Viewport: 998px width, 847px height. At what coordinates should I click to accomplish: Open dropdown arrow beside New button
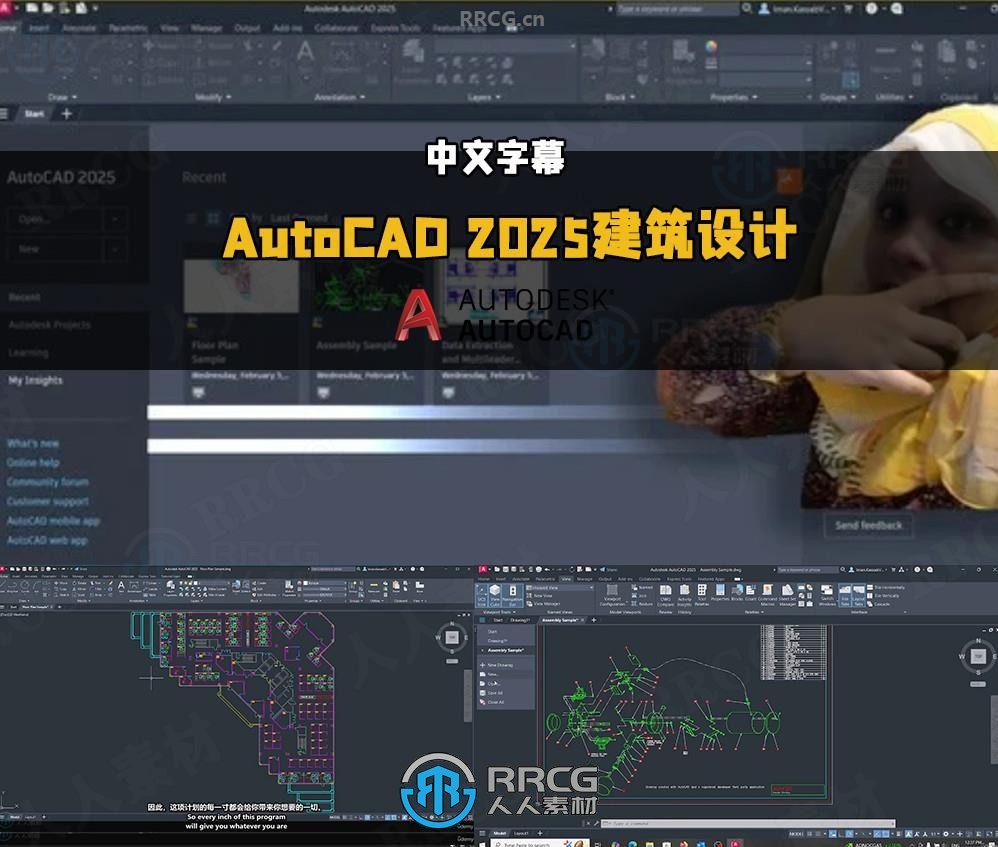point(115,249)
